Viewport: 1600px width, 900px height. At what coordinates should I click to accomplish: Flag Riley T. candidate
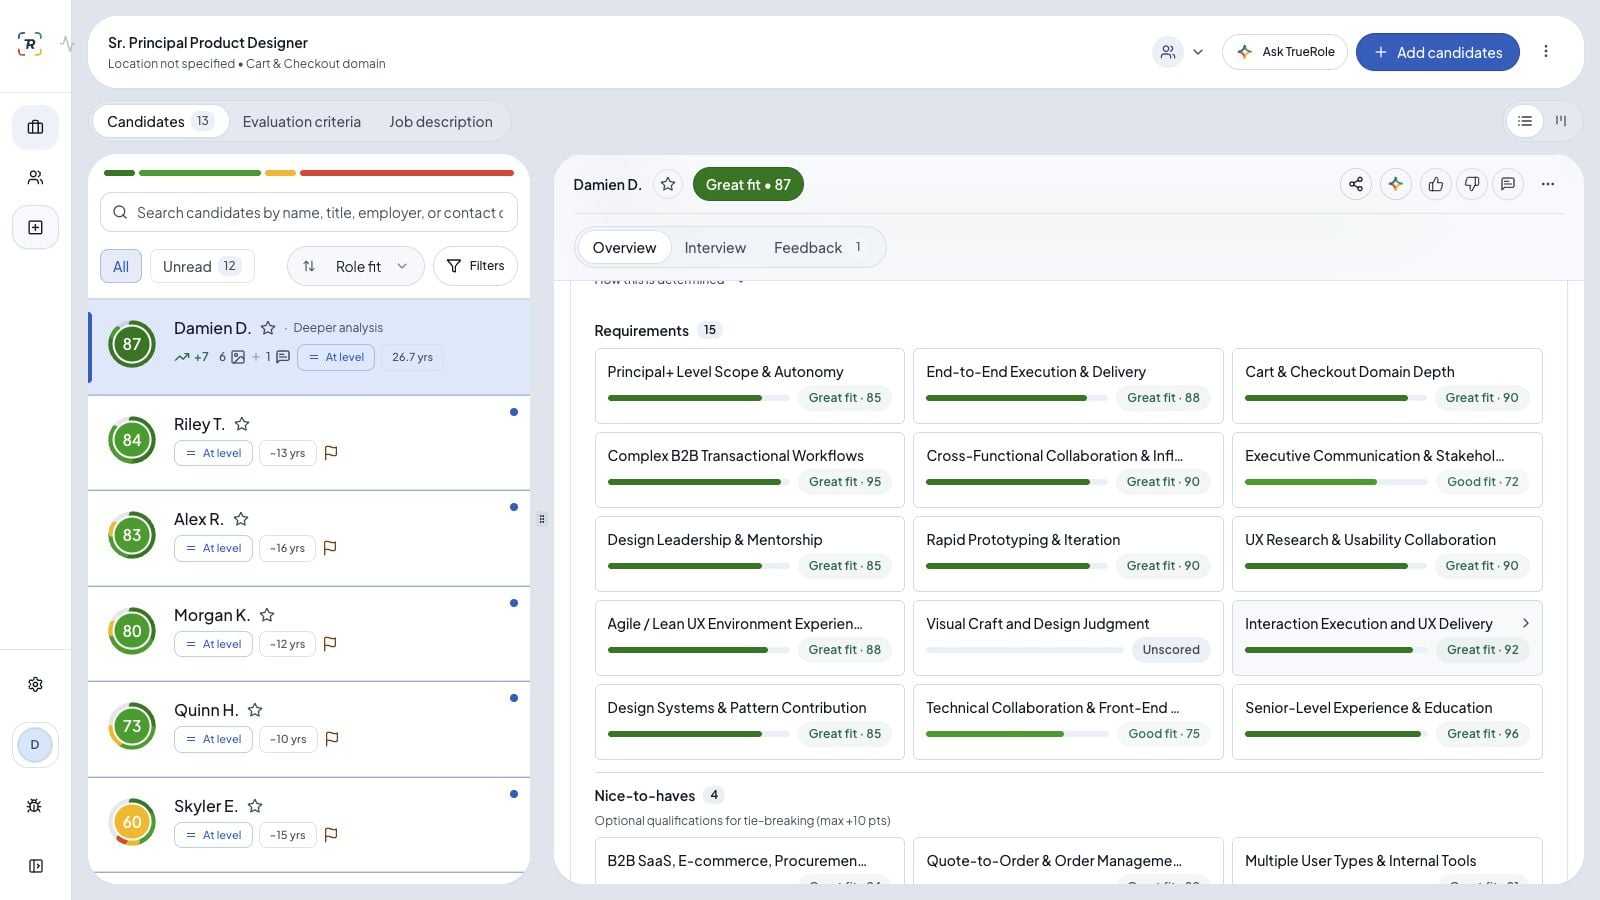click(331, 453)
